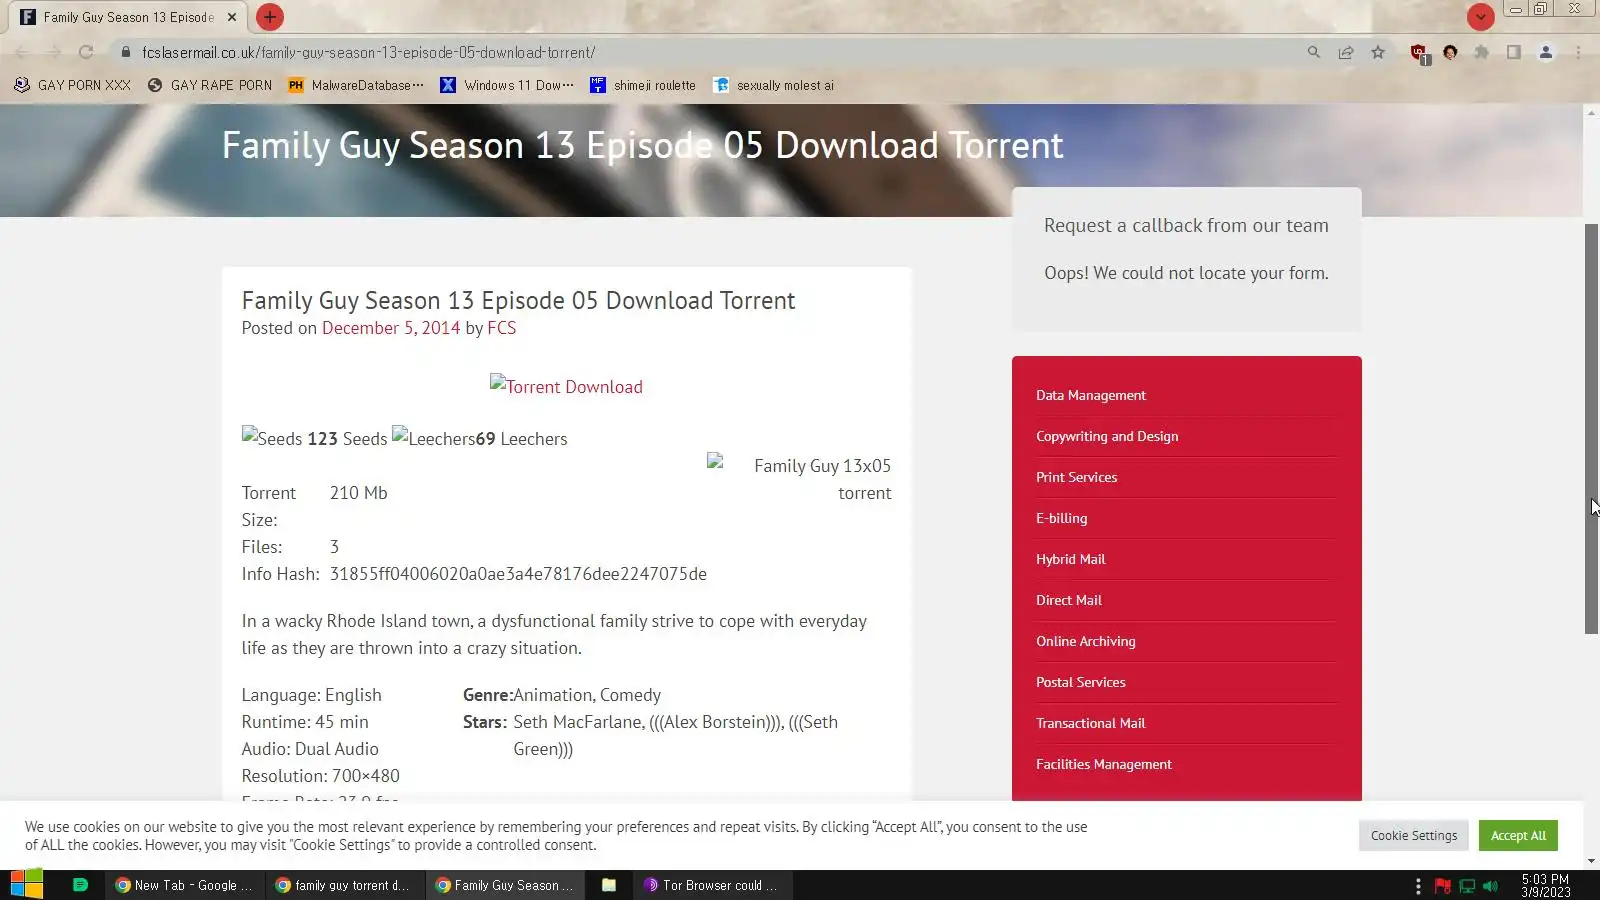Open the red flag tray icon
The image size is (1600, 900).
1442,886
